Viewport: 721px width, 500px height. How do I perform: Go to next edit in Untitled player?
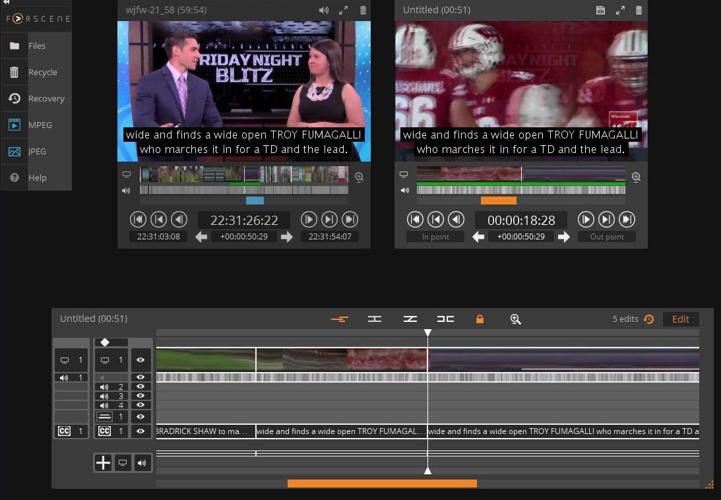point(607,219)
